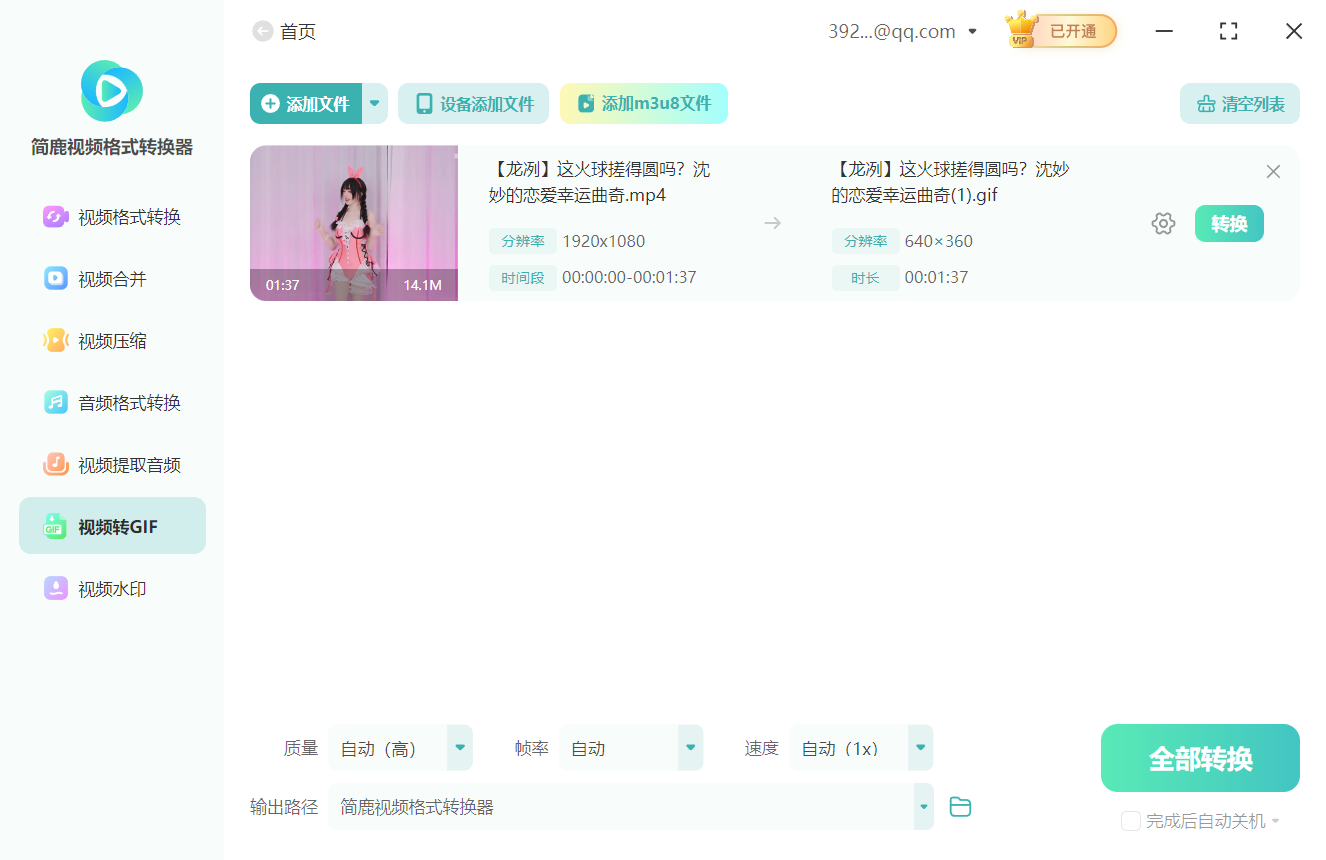Go back using the 首页 arrow icon
The image size is (1326, 860).
[x=263, y=32]
